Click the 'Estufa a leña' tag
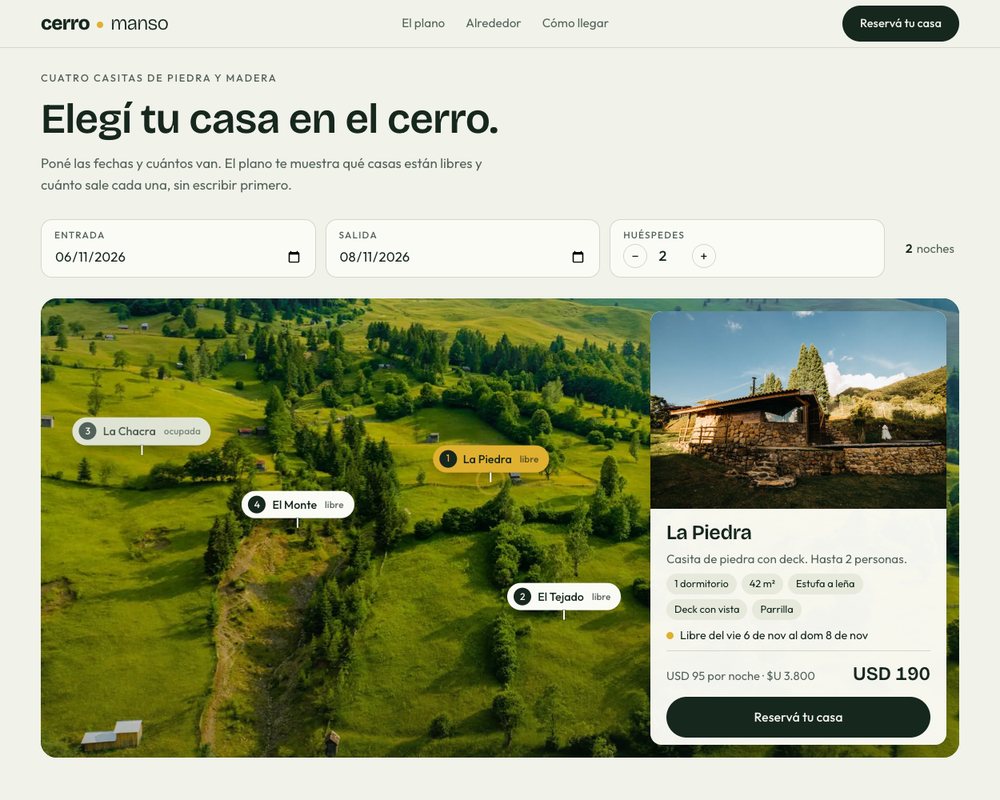This screenshot has height=800, width=1000. (825, 584)
